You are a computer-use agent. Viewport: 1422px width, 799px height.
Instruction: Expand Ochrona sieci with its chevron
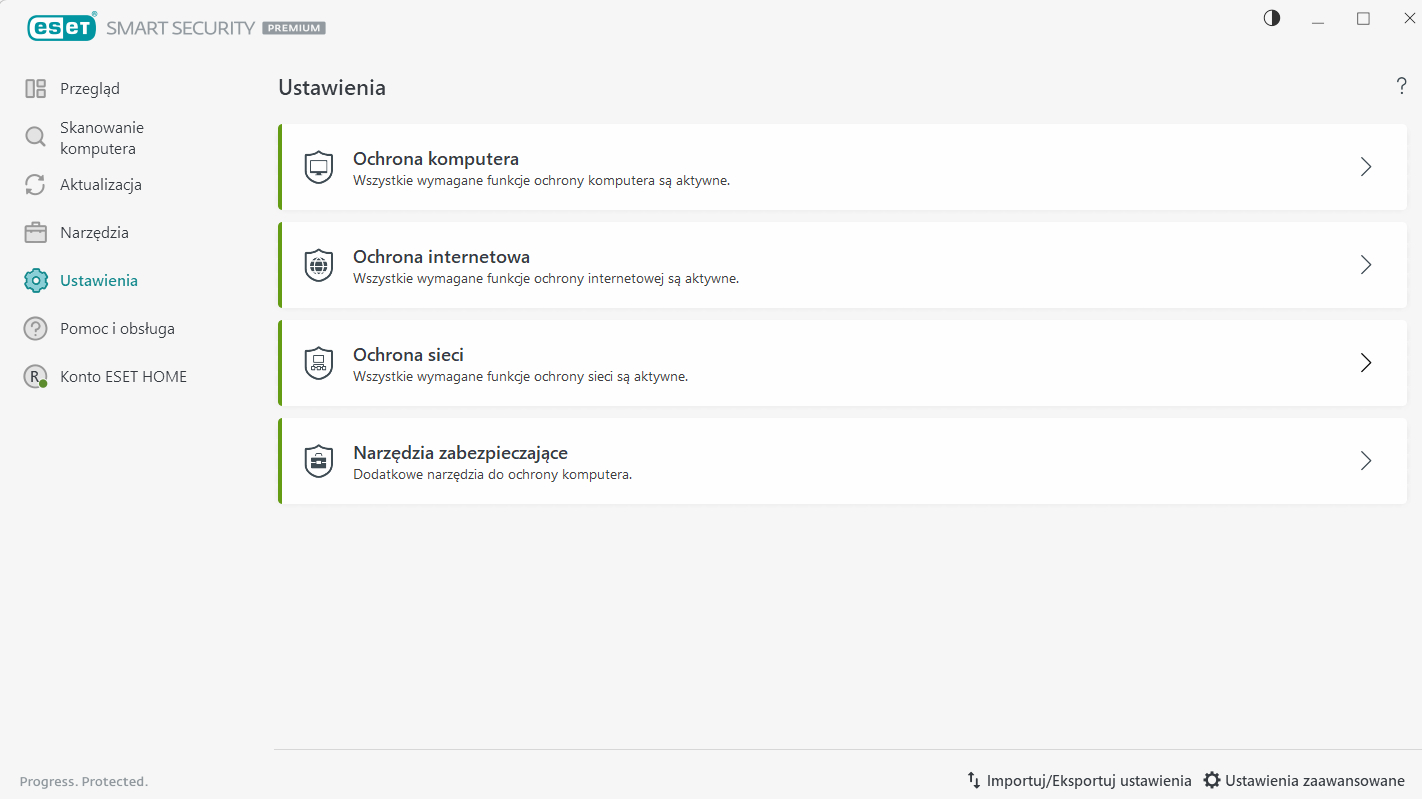[1366, 363]
